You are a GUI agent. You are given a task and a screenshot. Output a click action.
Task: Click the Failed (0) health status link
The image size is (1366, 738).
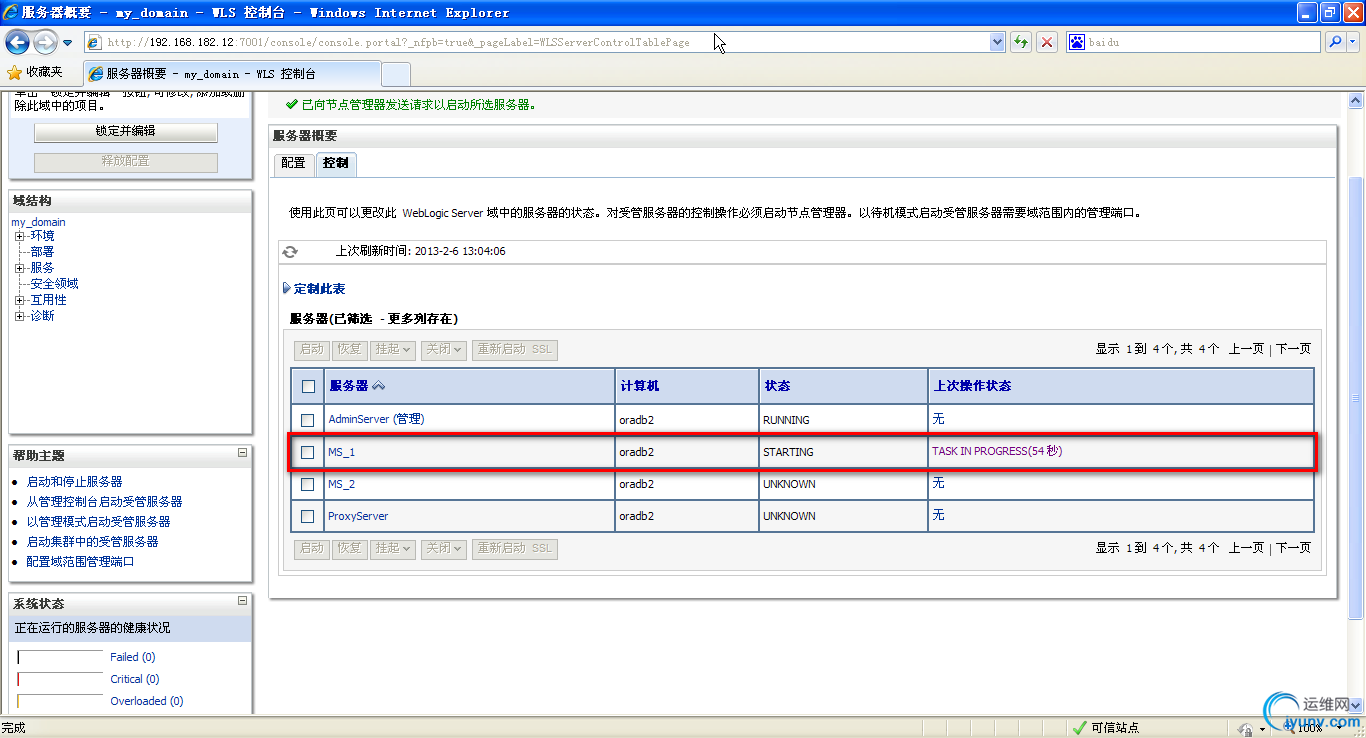[x=133, y=657]
